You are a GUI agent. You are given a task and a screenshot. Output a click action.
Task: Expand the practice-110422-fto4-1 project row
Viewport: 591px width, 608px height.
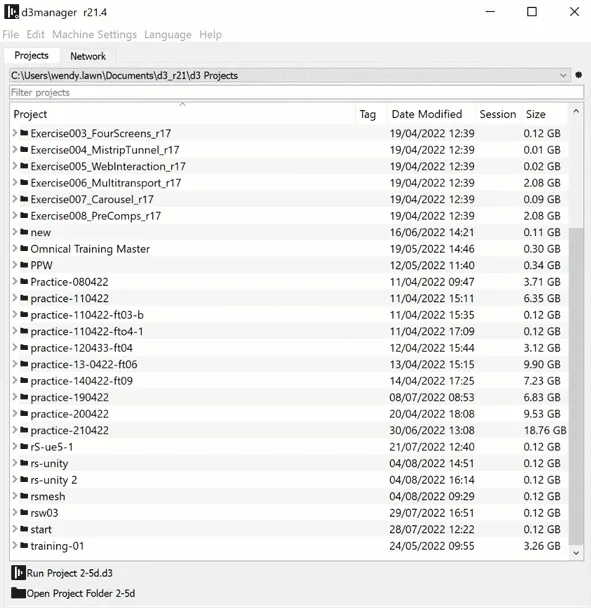15,331
